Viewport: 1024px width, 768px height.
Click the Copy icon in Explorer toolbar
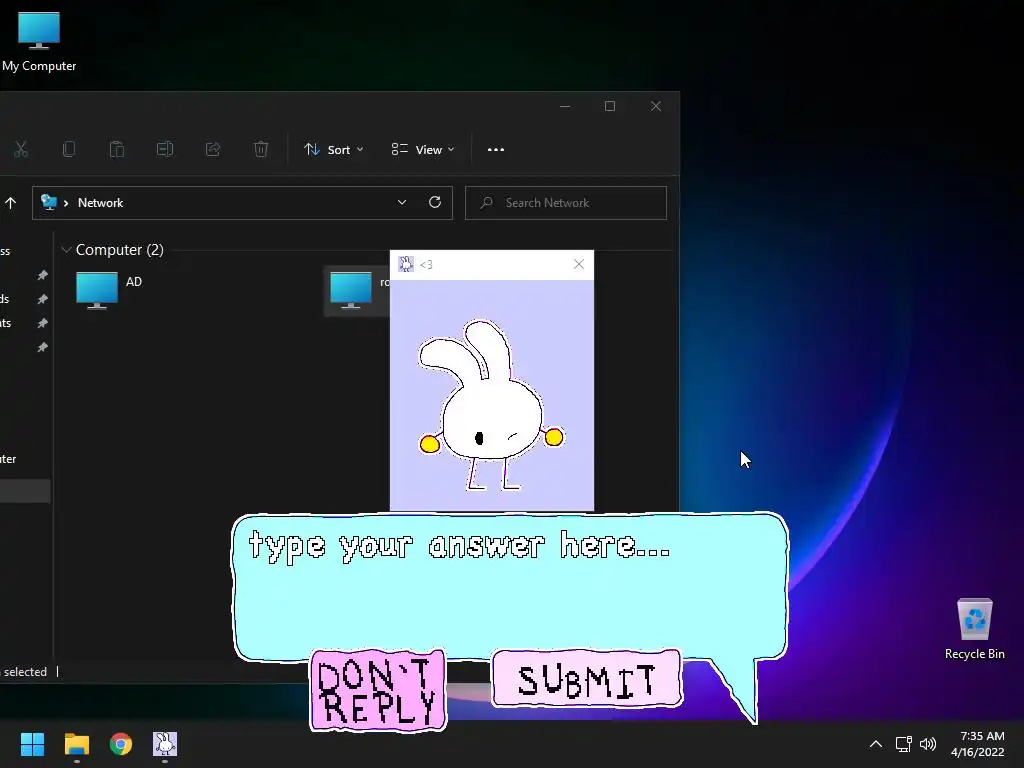point(69,150)
